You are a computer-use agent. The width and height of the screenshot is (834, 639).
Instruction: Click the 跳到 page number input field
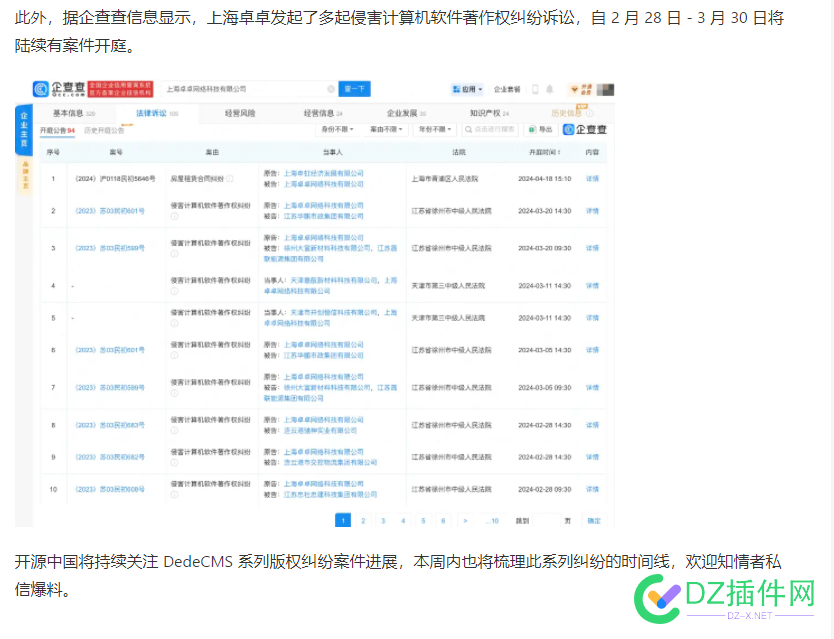(547, 520)
